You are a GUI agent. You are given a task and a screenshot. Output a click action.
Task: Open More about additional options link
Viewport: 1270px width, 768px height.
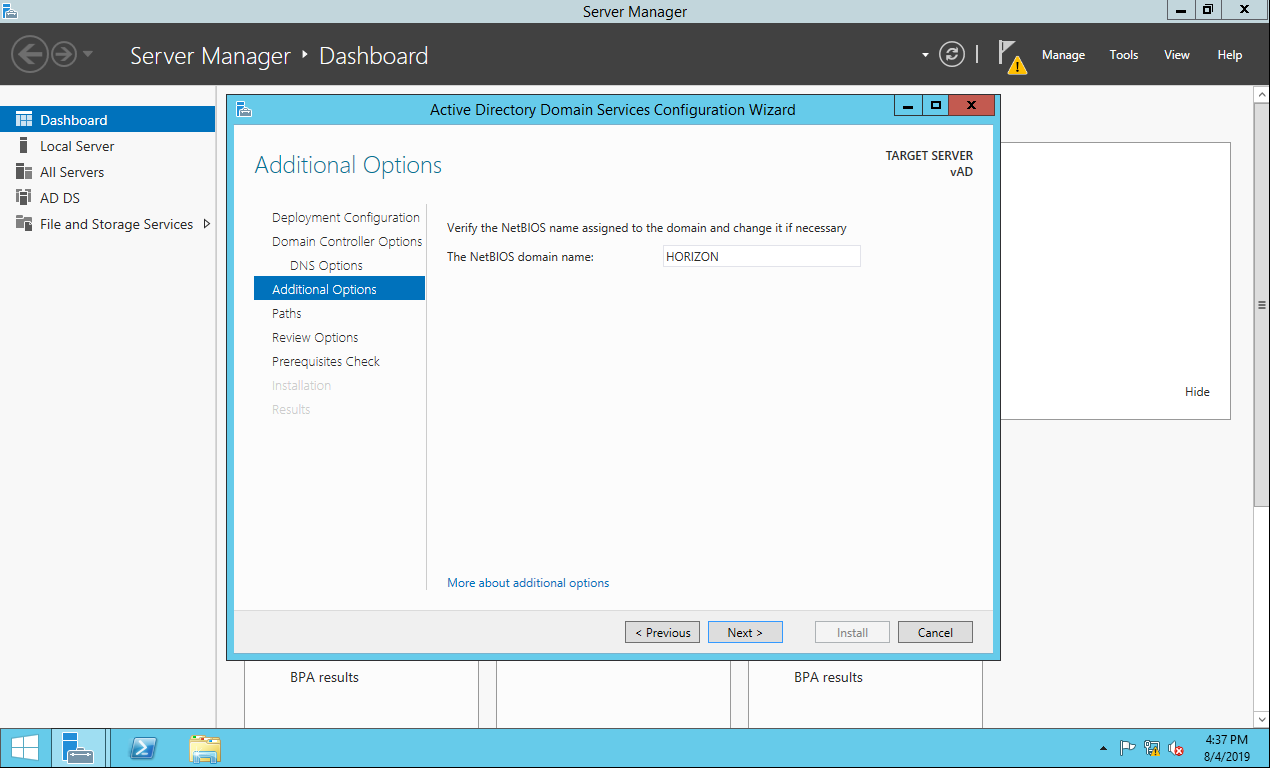point(528,583)
